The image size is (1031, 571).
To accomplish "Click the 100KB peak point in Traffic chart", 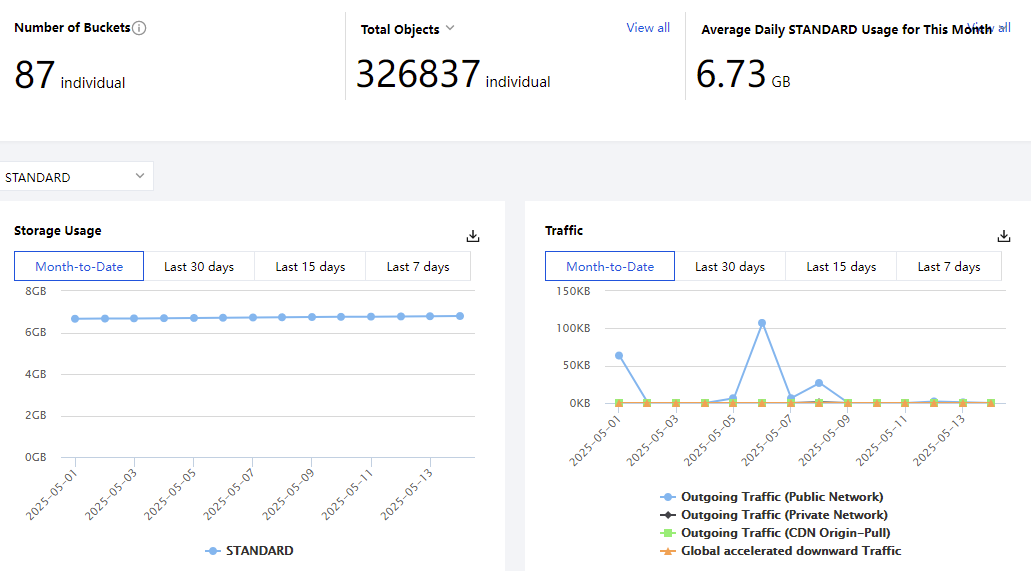I will point(762,323).
